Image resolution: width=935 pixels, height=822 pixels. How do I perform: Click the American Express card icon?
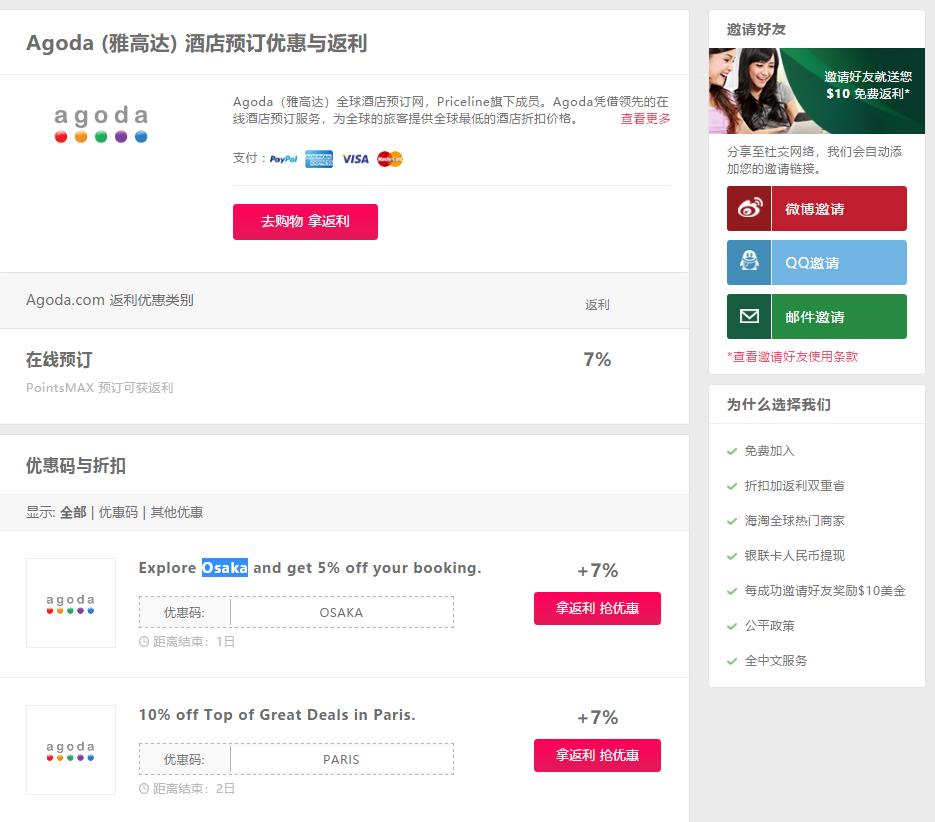tap(319, 159)
